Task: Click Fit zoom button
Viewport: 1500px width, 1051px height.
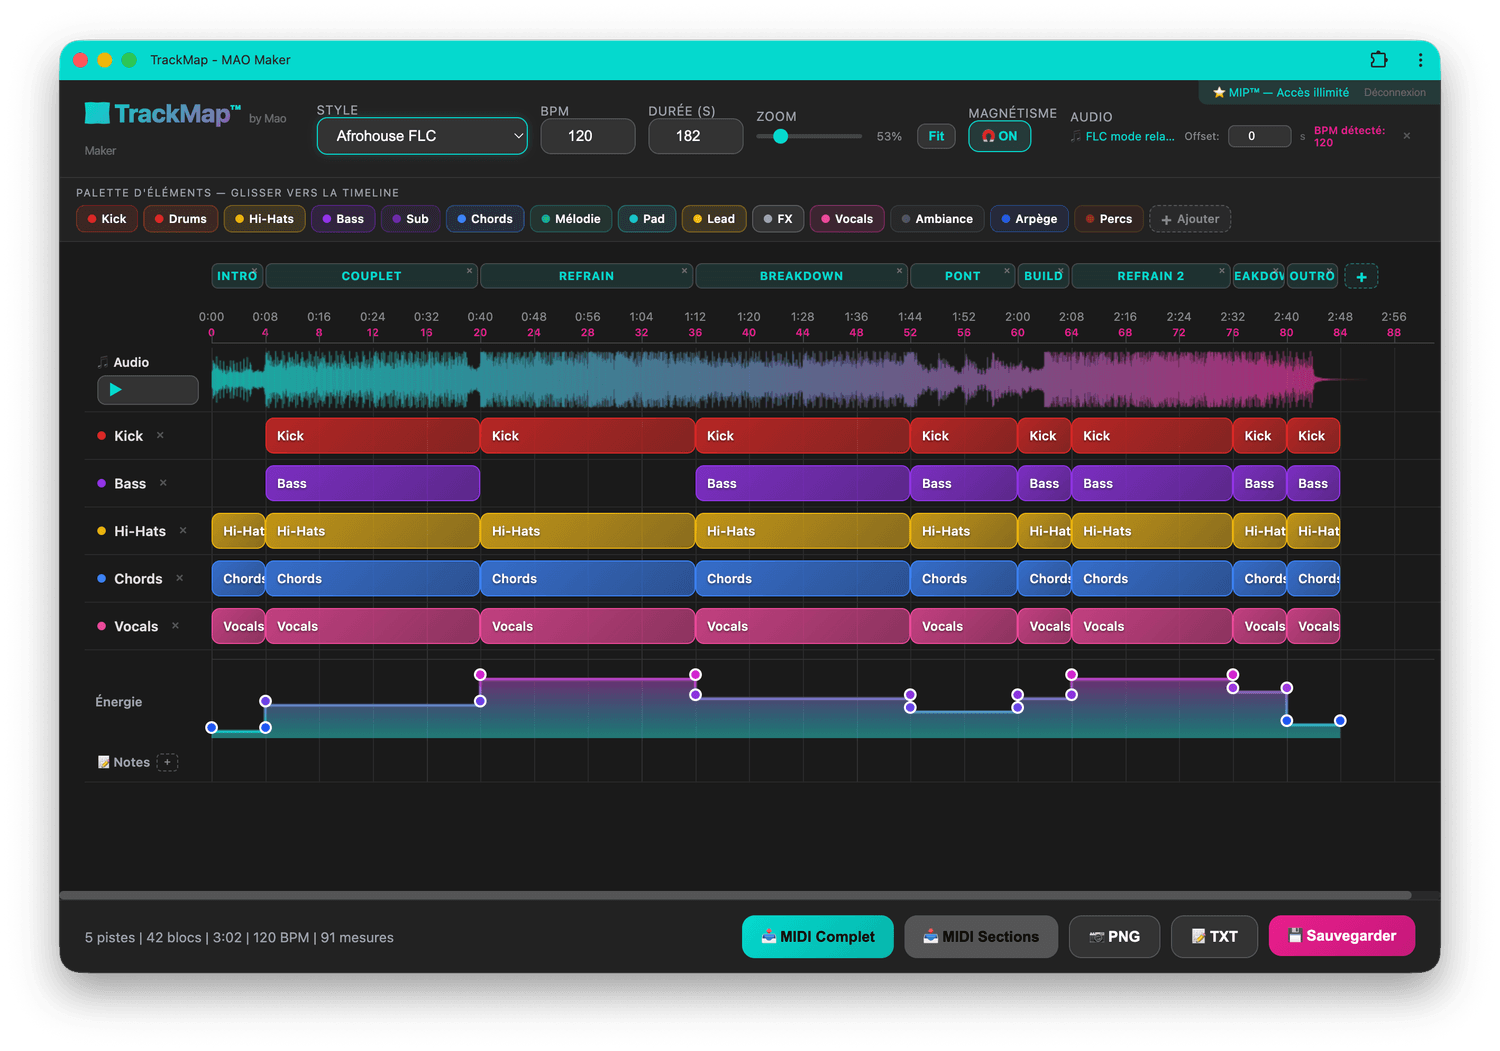Action: pyautogui.click(x=936, y=136)
